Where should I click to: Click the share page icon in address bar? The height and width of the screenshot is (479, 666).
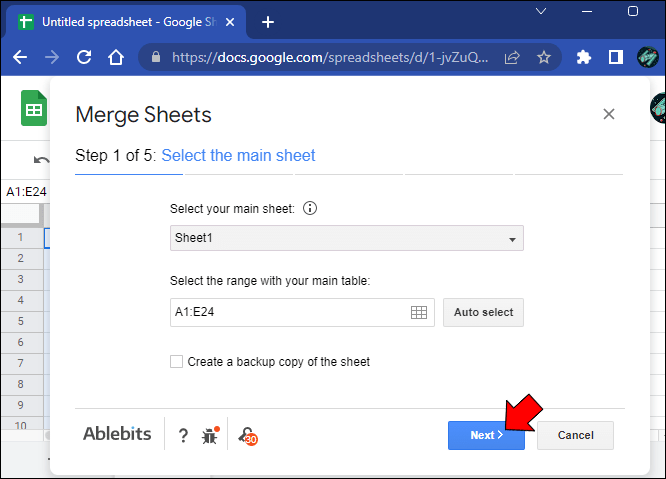[x=512, y=58]
